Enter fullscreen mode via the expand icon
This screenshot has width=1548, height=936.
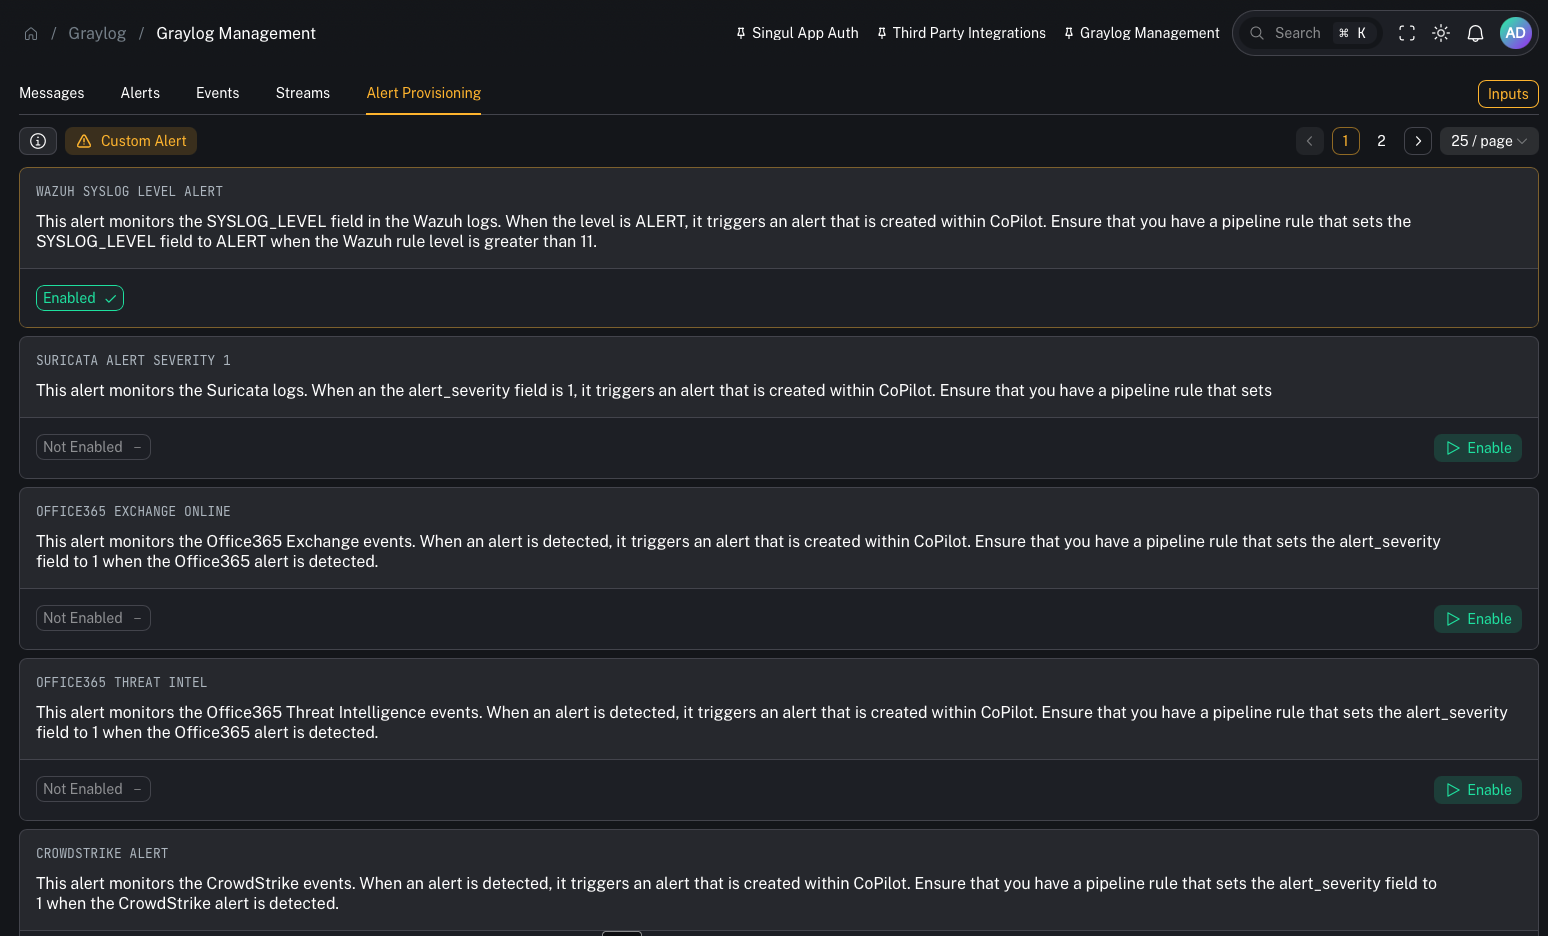click(x=1407, y=33)
